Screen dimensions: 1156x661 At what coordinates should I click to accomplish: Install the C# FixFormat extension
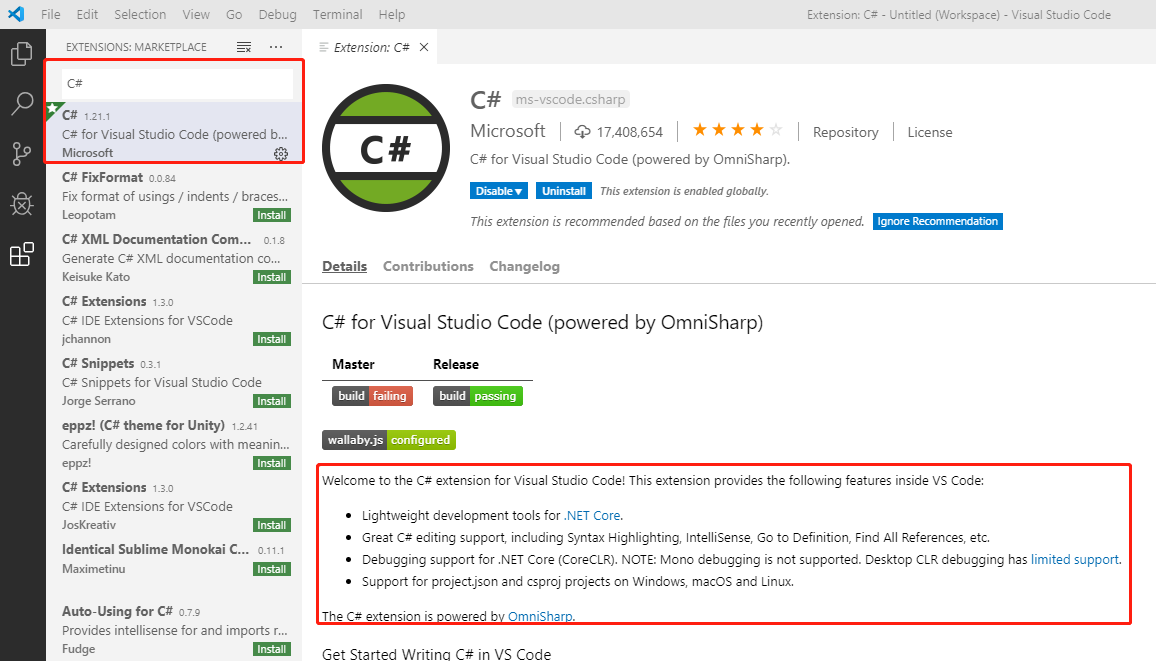272,215
